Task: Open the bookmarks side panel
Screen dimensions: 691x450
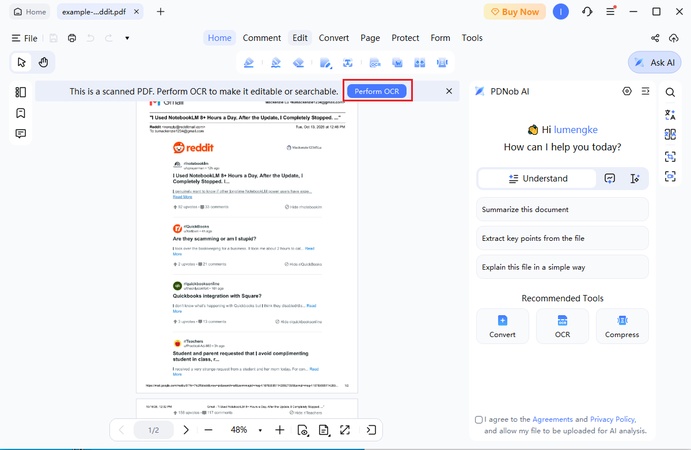Action: pyautogui.click(x=20, y=113)
